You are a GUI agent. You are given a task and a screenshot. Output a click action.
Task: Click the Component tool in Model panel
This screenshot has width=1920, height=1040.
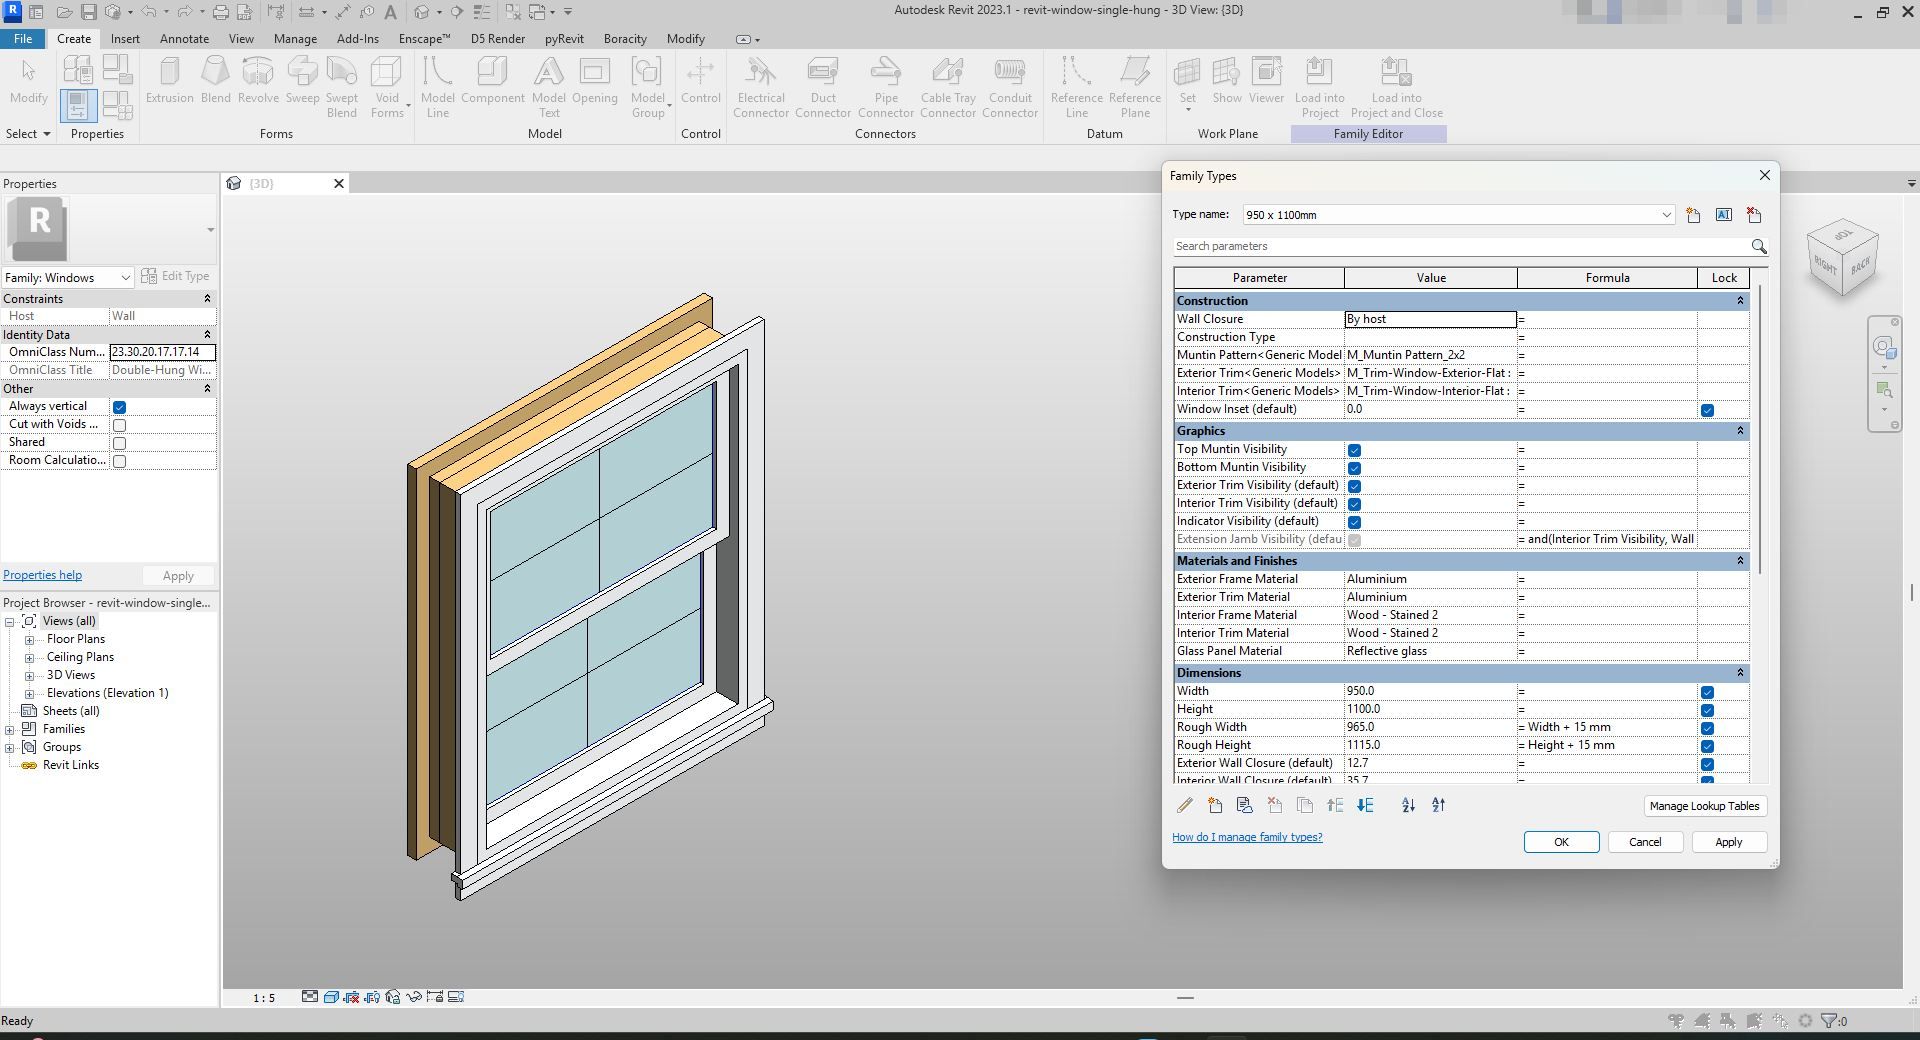(492, 81)
